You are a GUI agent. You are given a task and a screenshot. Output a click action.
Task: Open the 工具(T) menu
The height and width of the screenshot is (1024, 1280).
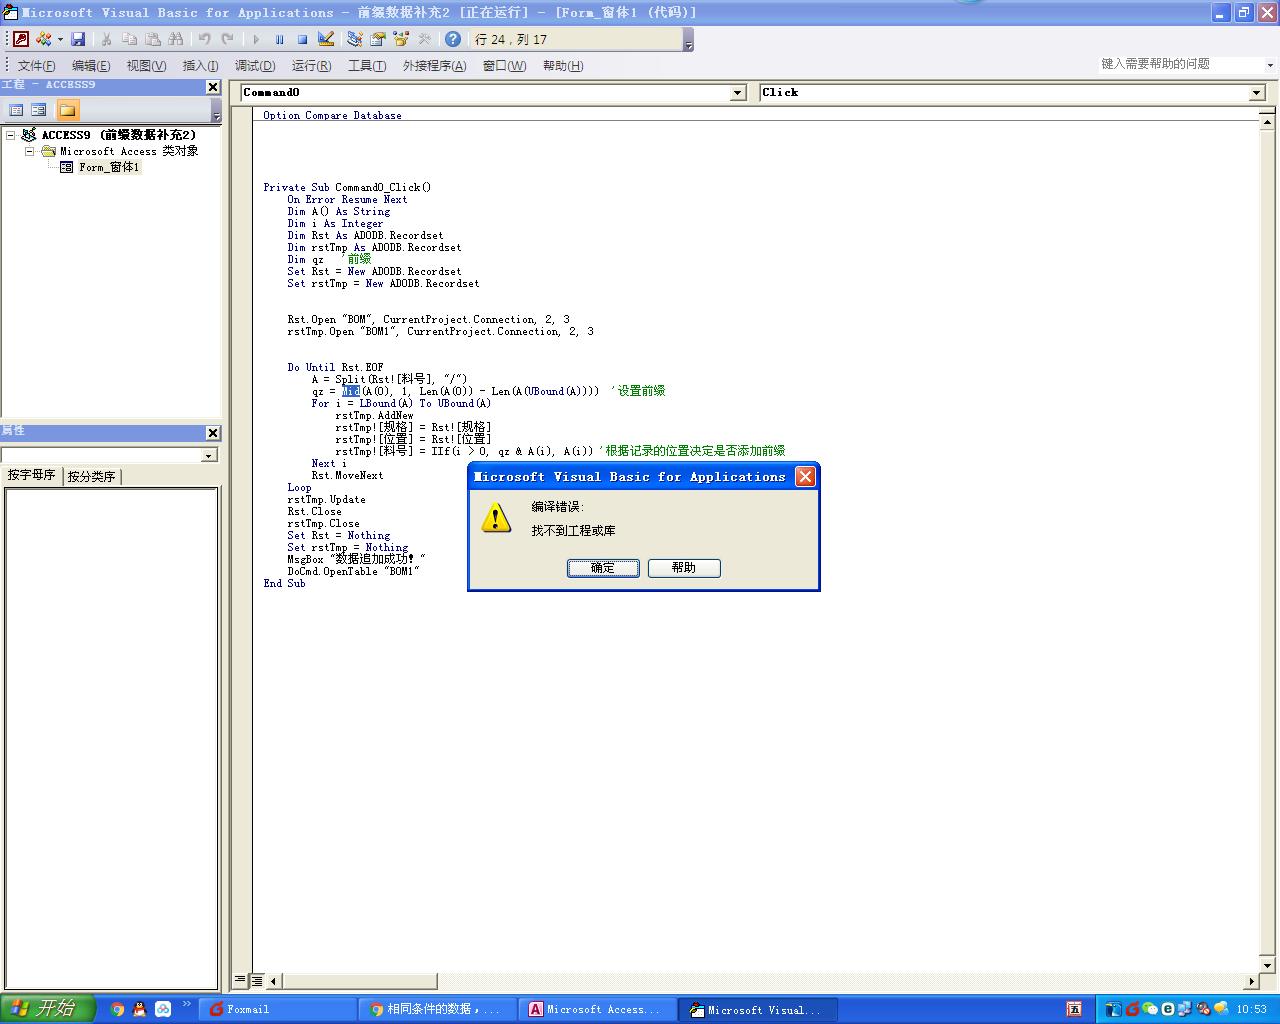367,66
